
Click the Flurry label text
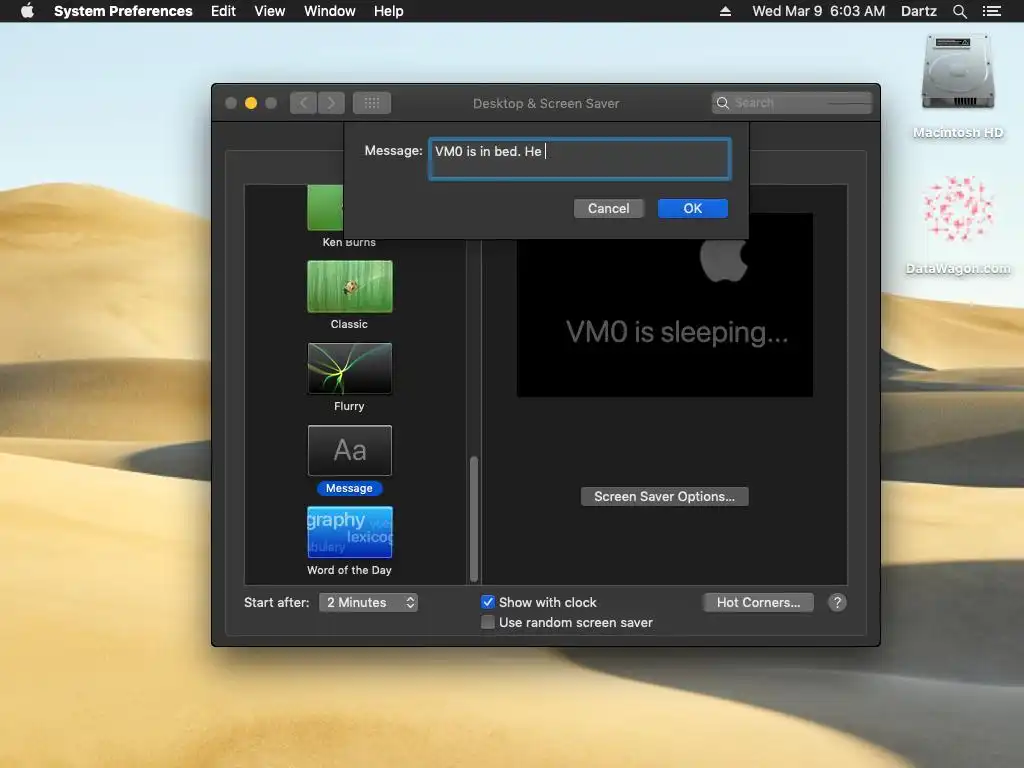pos(349,406)
